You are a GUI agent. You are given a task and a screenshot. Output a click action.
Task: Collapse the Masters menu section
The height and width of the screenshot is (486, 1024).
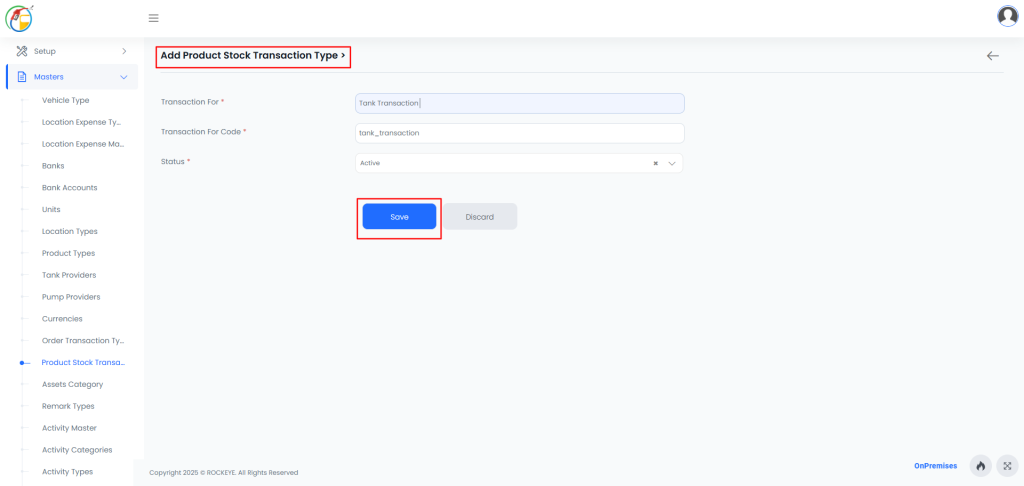pos(123,77)
